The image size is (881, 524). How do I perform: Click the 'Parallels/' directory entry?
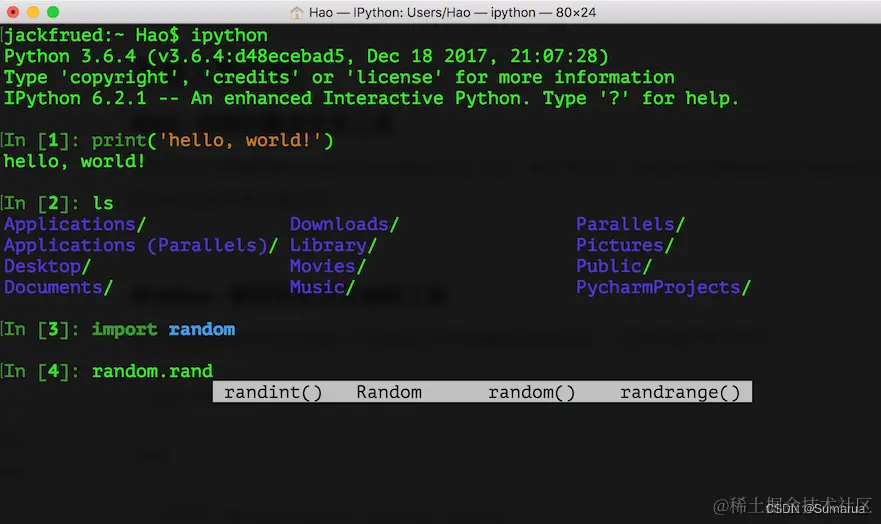pos(630,224)
